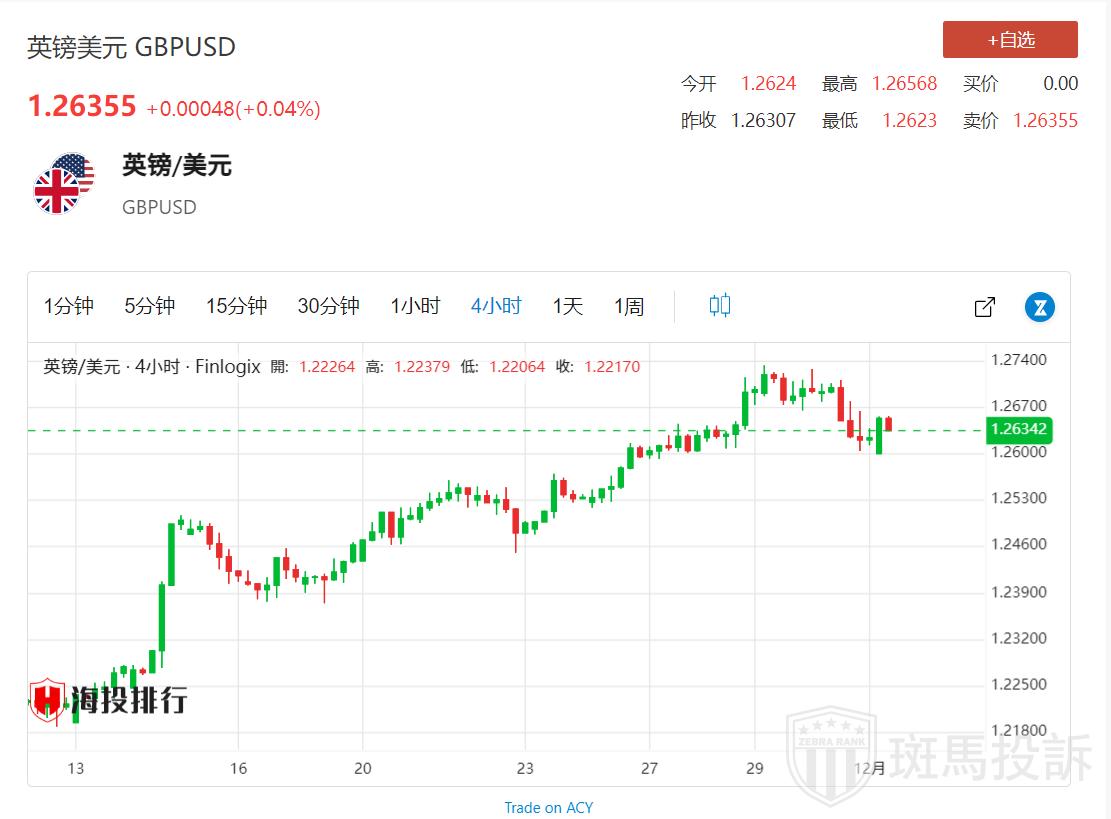Screen dimensions: 1111x819
Task: Click the 12月 date axis label
Action: tap(872, 768)
